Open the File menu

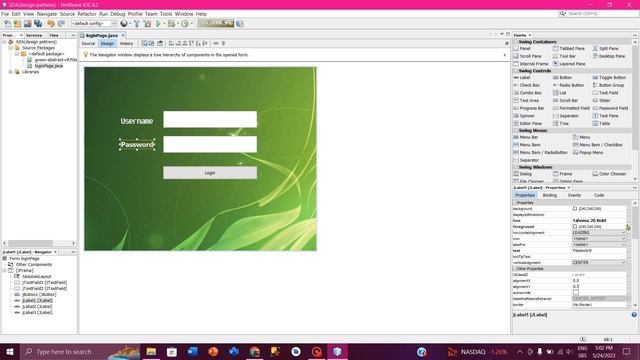point(5,14)
